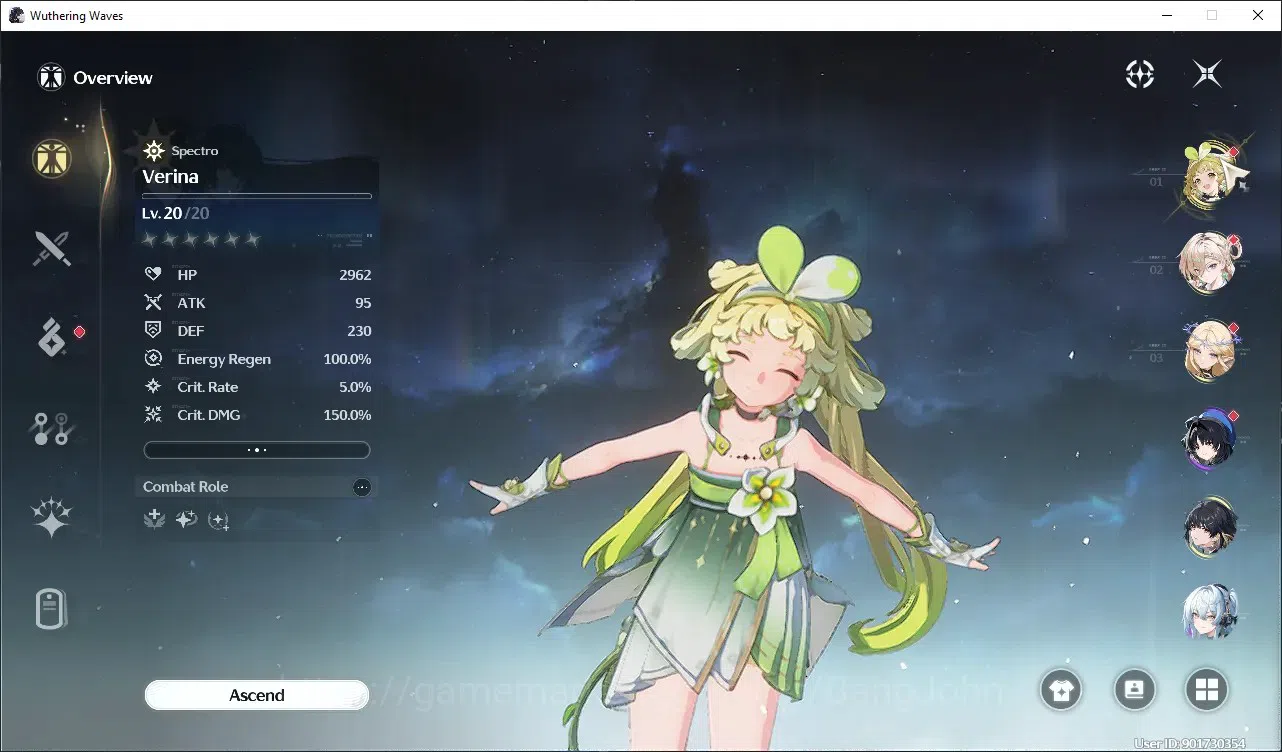This screenshot has height=752, width=1282.
Task: Open Combat Role details ellipsis button
Action: [x=362, y=487]
